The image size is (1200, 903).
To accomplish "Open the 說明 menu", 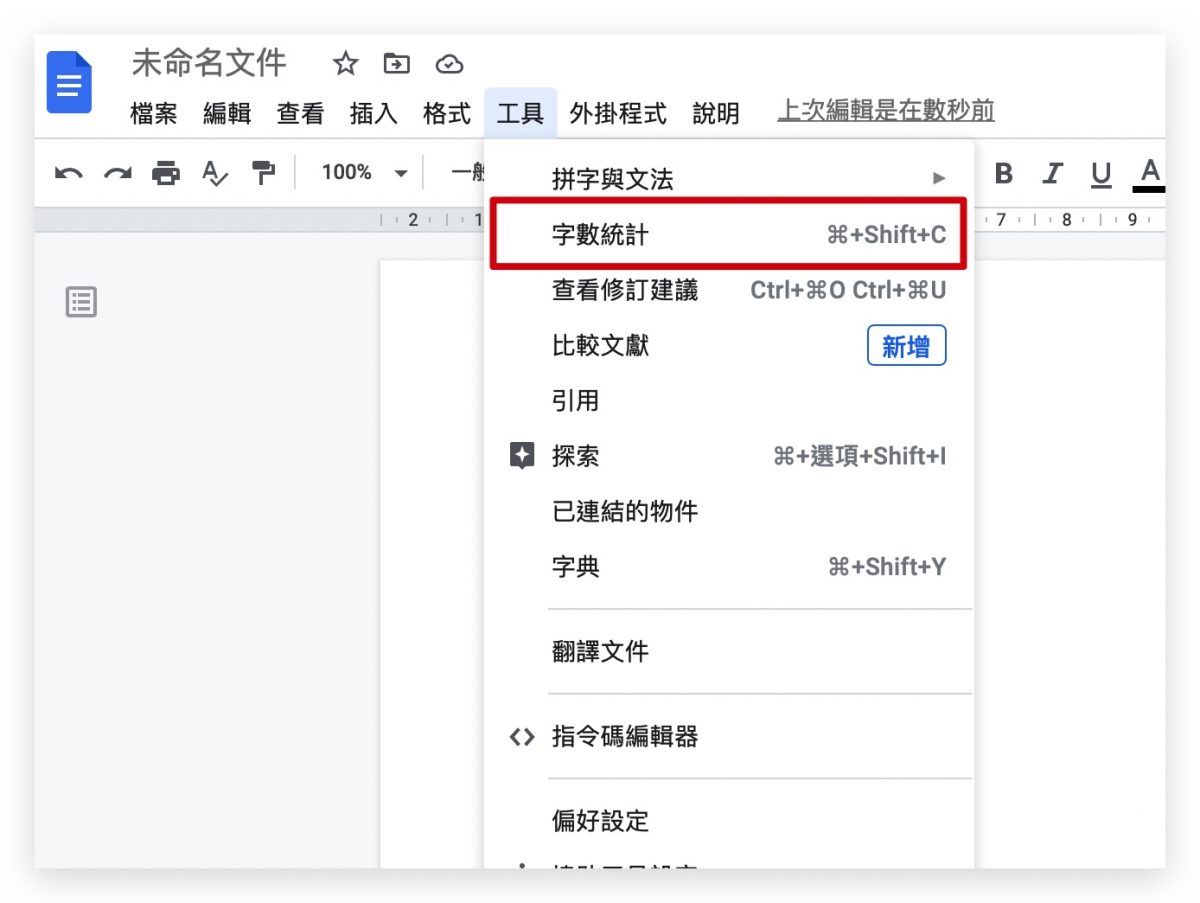I will pyautogui.click(x=716, y=114).
